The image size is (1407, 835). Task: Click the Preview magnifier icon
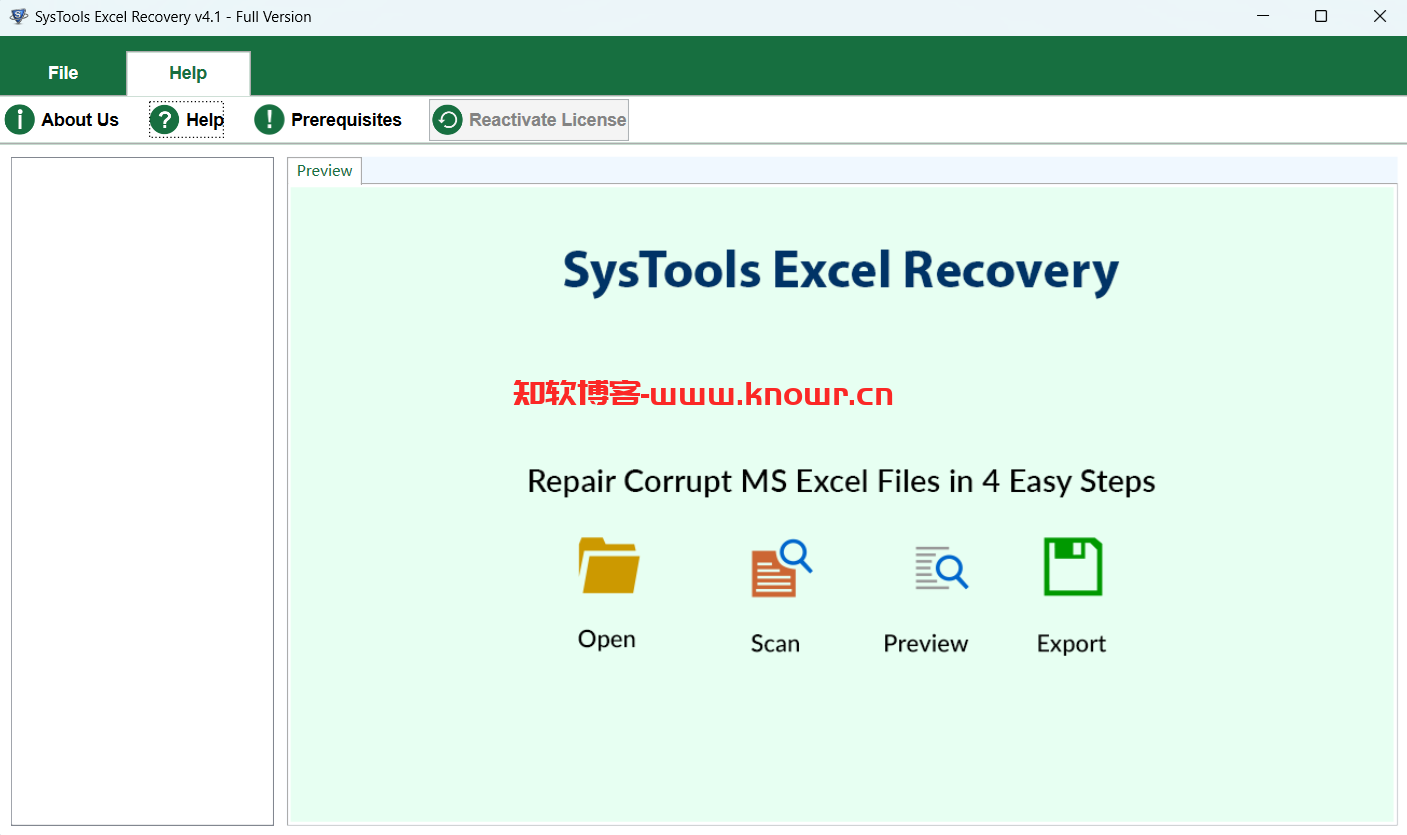click(x=941, y=567)
